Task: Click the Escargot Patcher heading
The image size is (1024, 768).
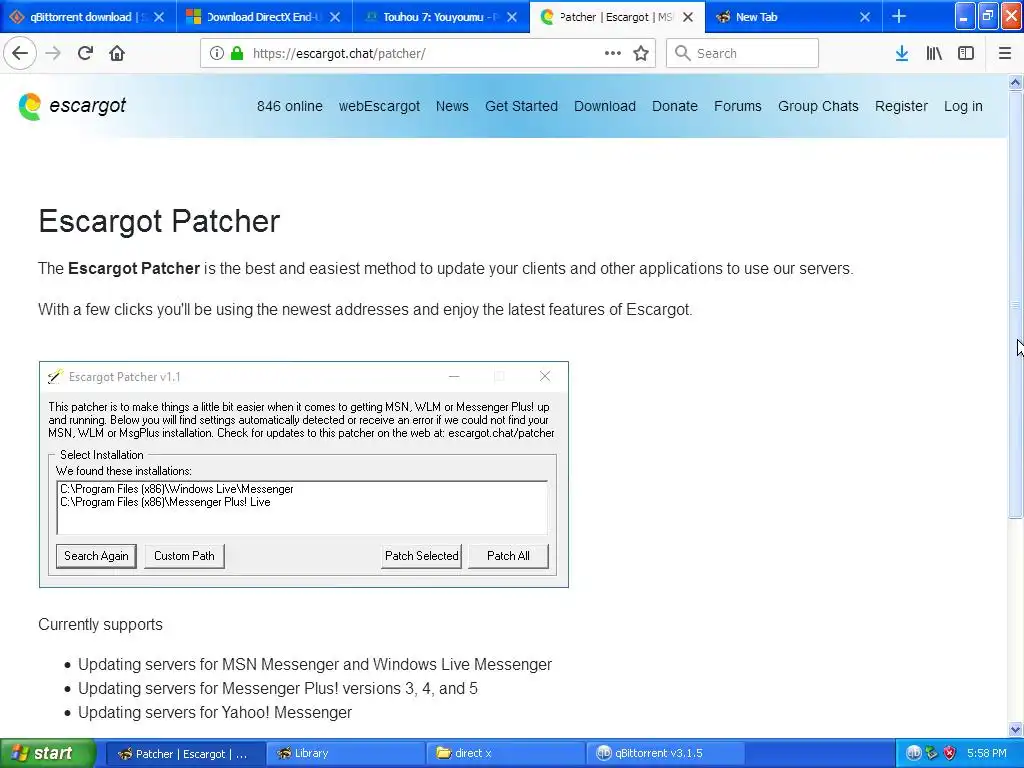Action: (x=159, y=221)
